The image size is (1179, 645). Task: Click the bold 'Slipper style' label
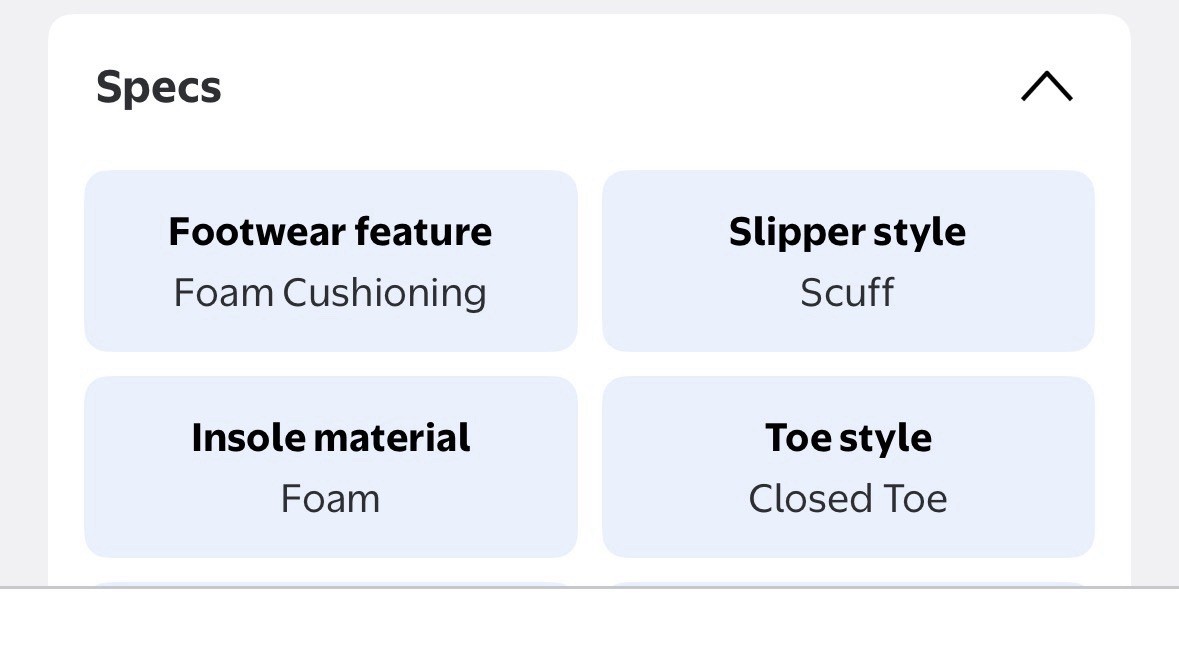(x=847, y=232)
